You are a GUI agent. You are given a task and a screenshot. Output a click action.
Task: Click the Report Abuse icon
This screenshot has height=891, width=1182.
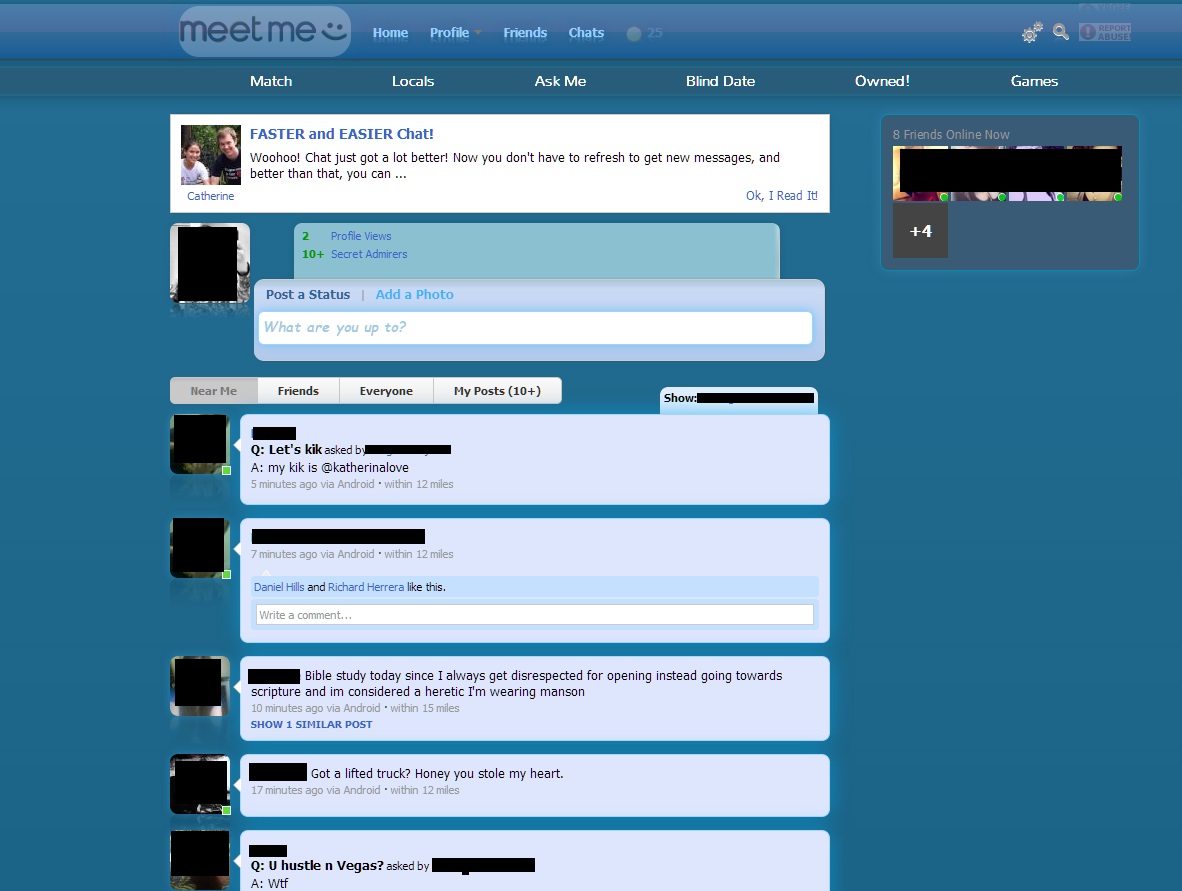pyautogui.click(x=1104, y=31)
